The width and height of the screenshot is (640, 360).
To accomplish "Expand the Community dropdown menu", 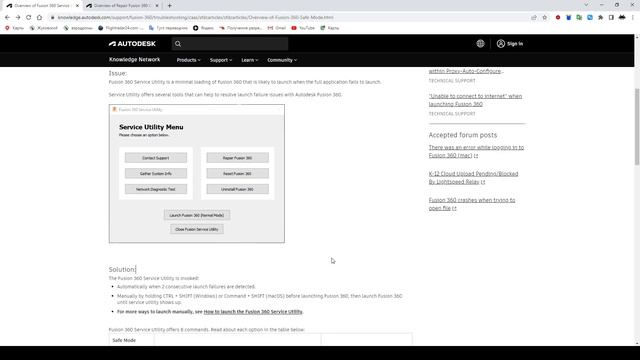I will point(282,60).
